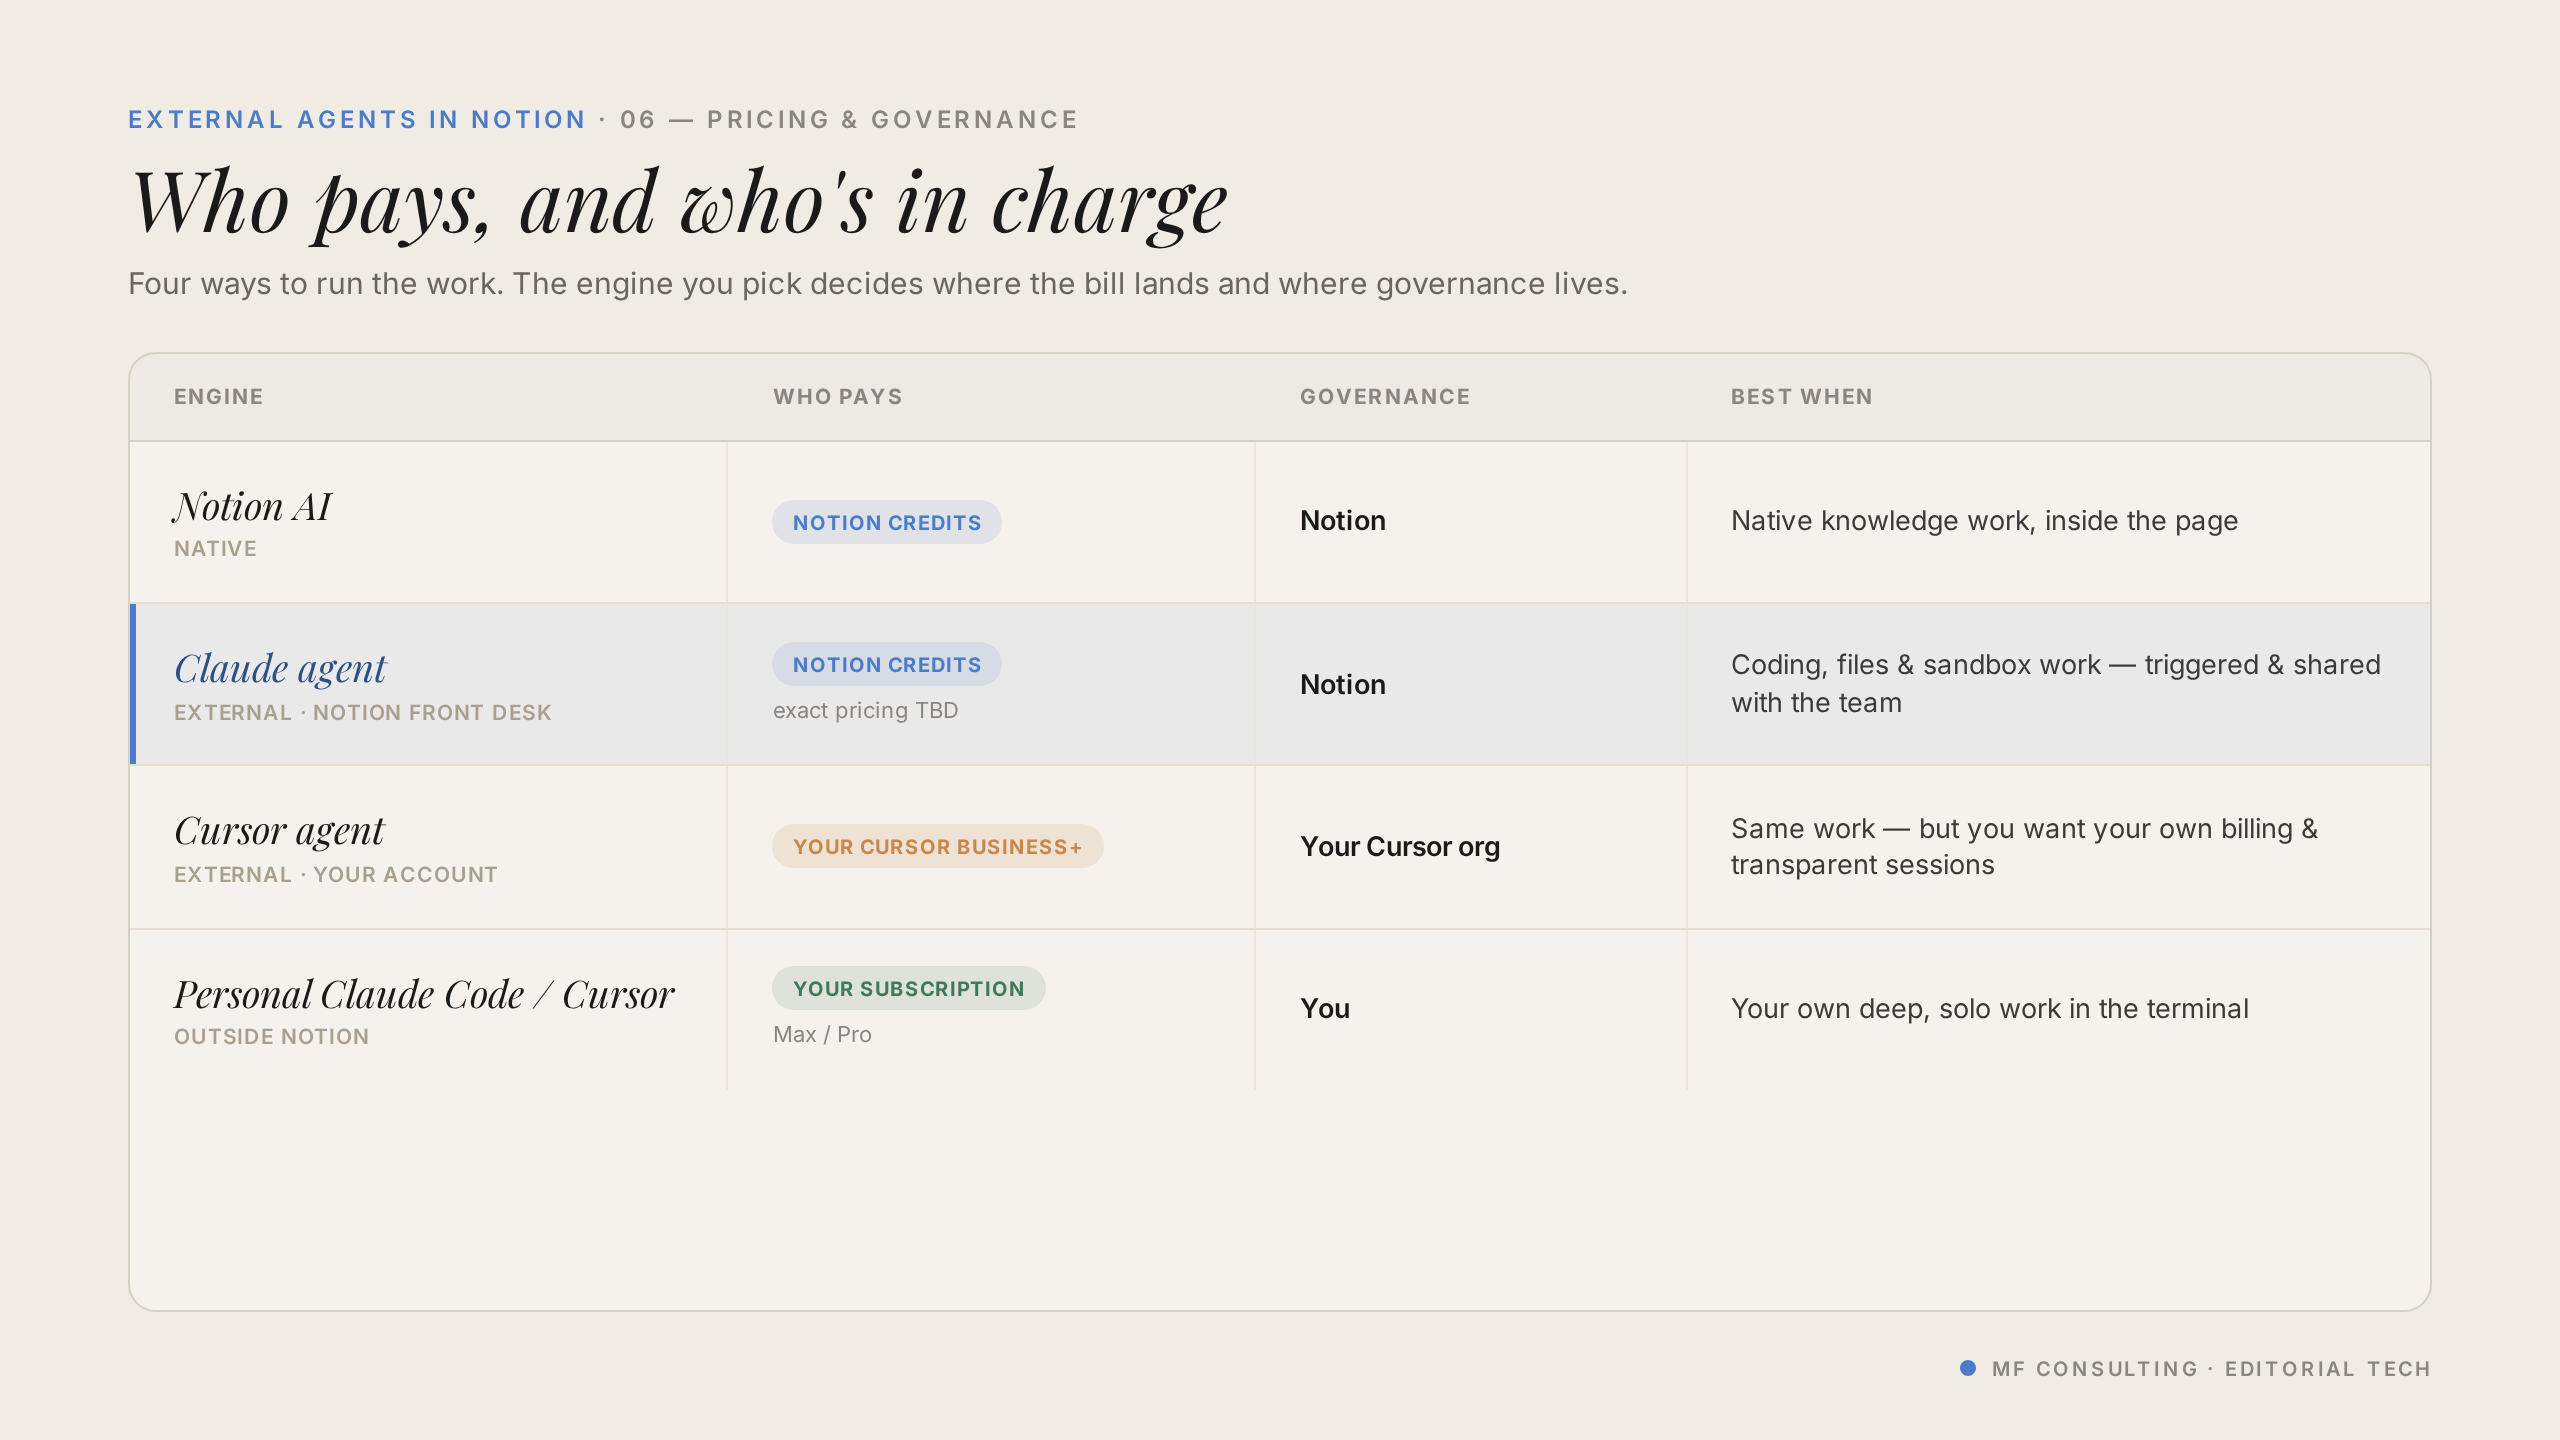
Task: Click the 'External · Notion Front Desk' label
Action: click(363, 713)
